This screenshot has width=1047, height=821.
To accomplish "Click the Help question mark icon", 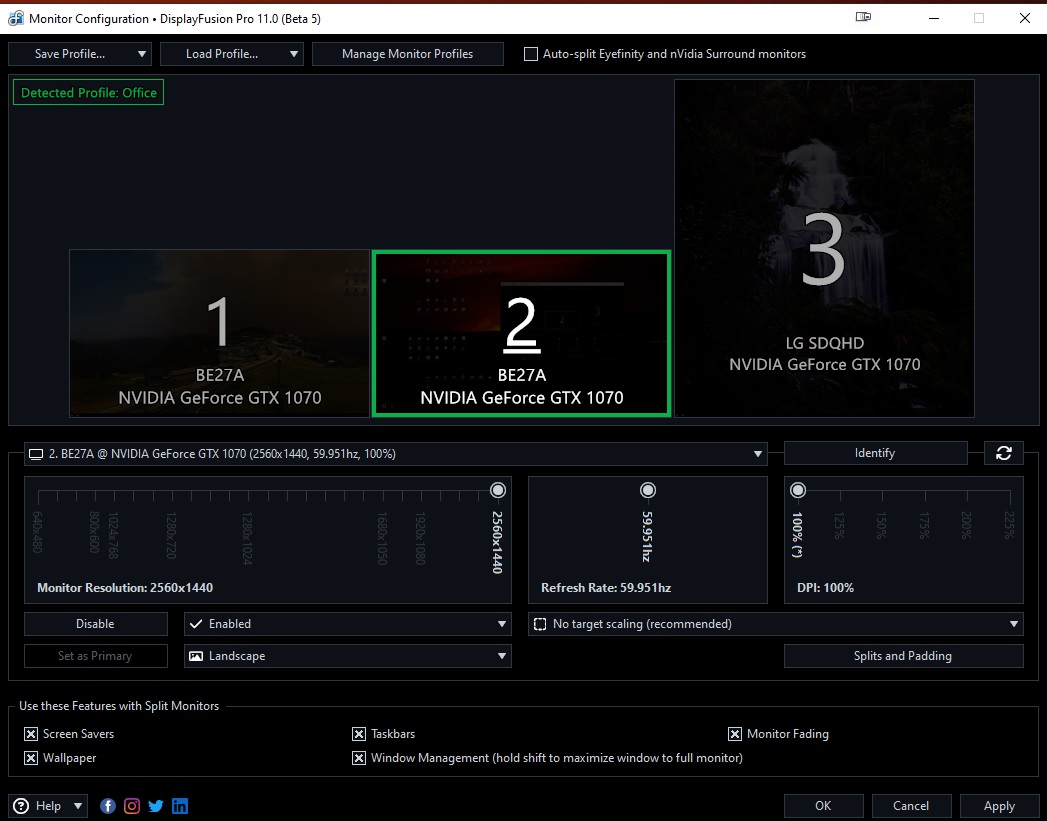I will (22, 806).
